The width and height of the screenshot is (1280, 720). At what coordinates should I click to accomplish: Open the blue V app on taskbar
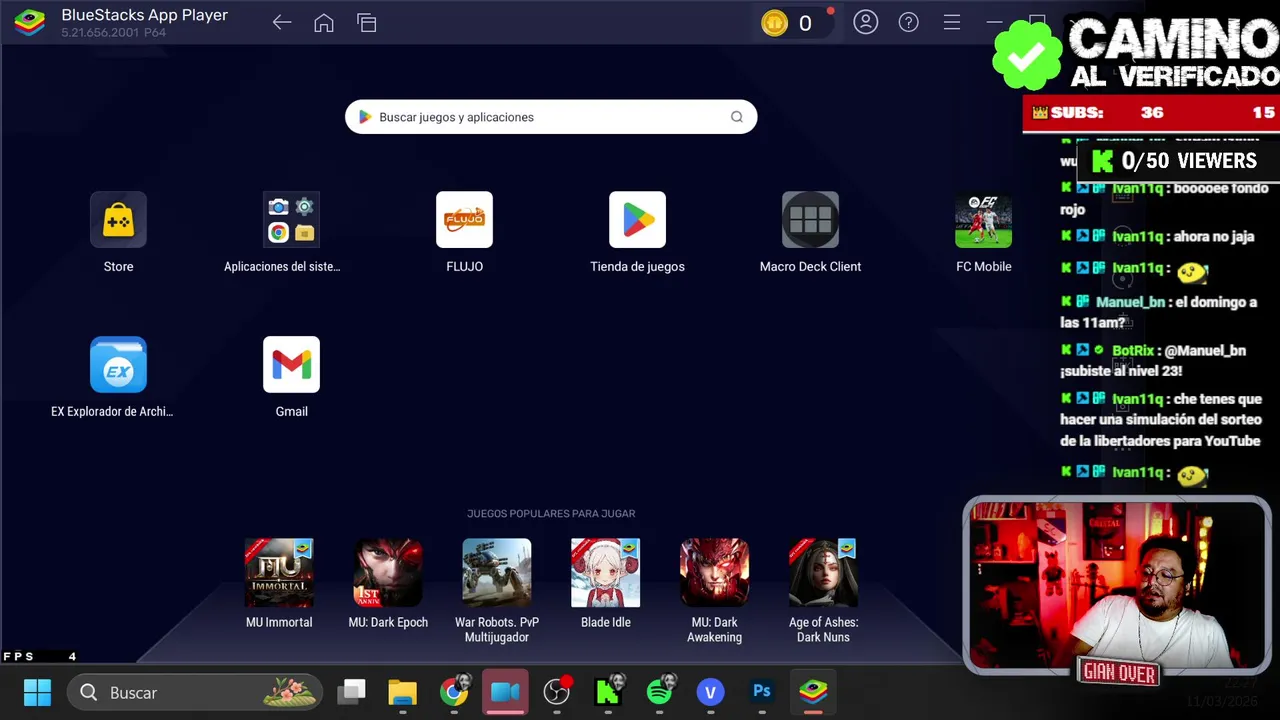click(711, 692)
